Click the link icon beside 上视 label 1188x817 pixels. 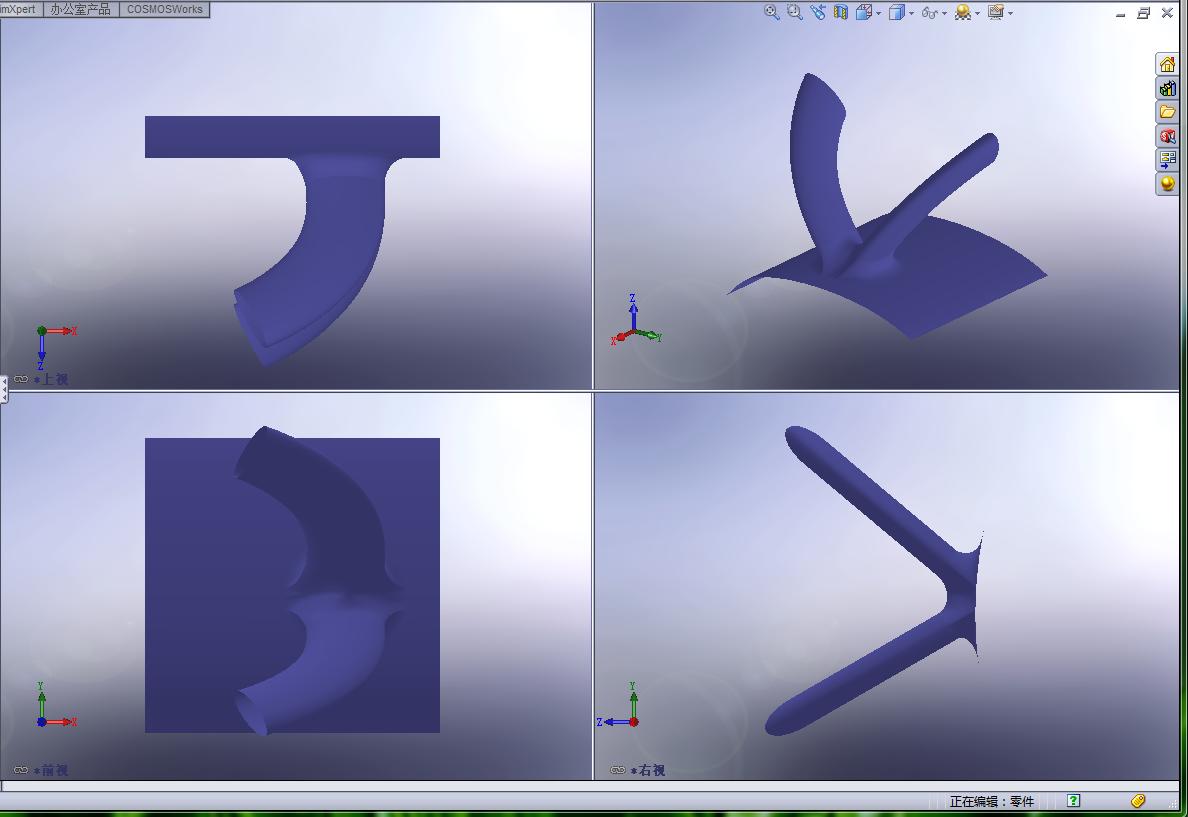click(x=21, y=379)
